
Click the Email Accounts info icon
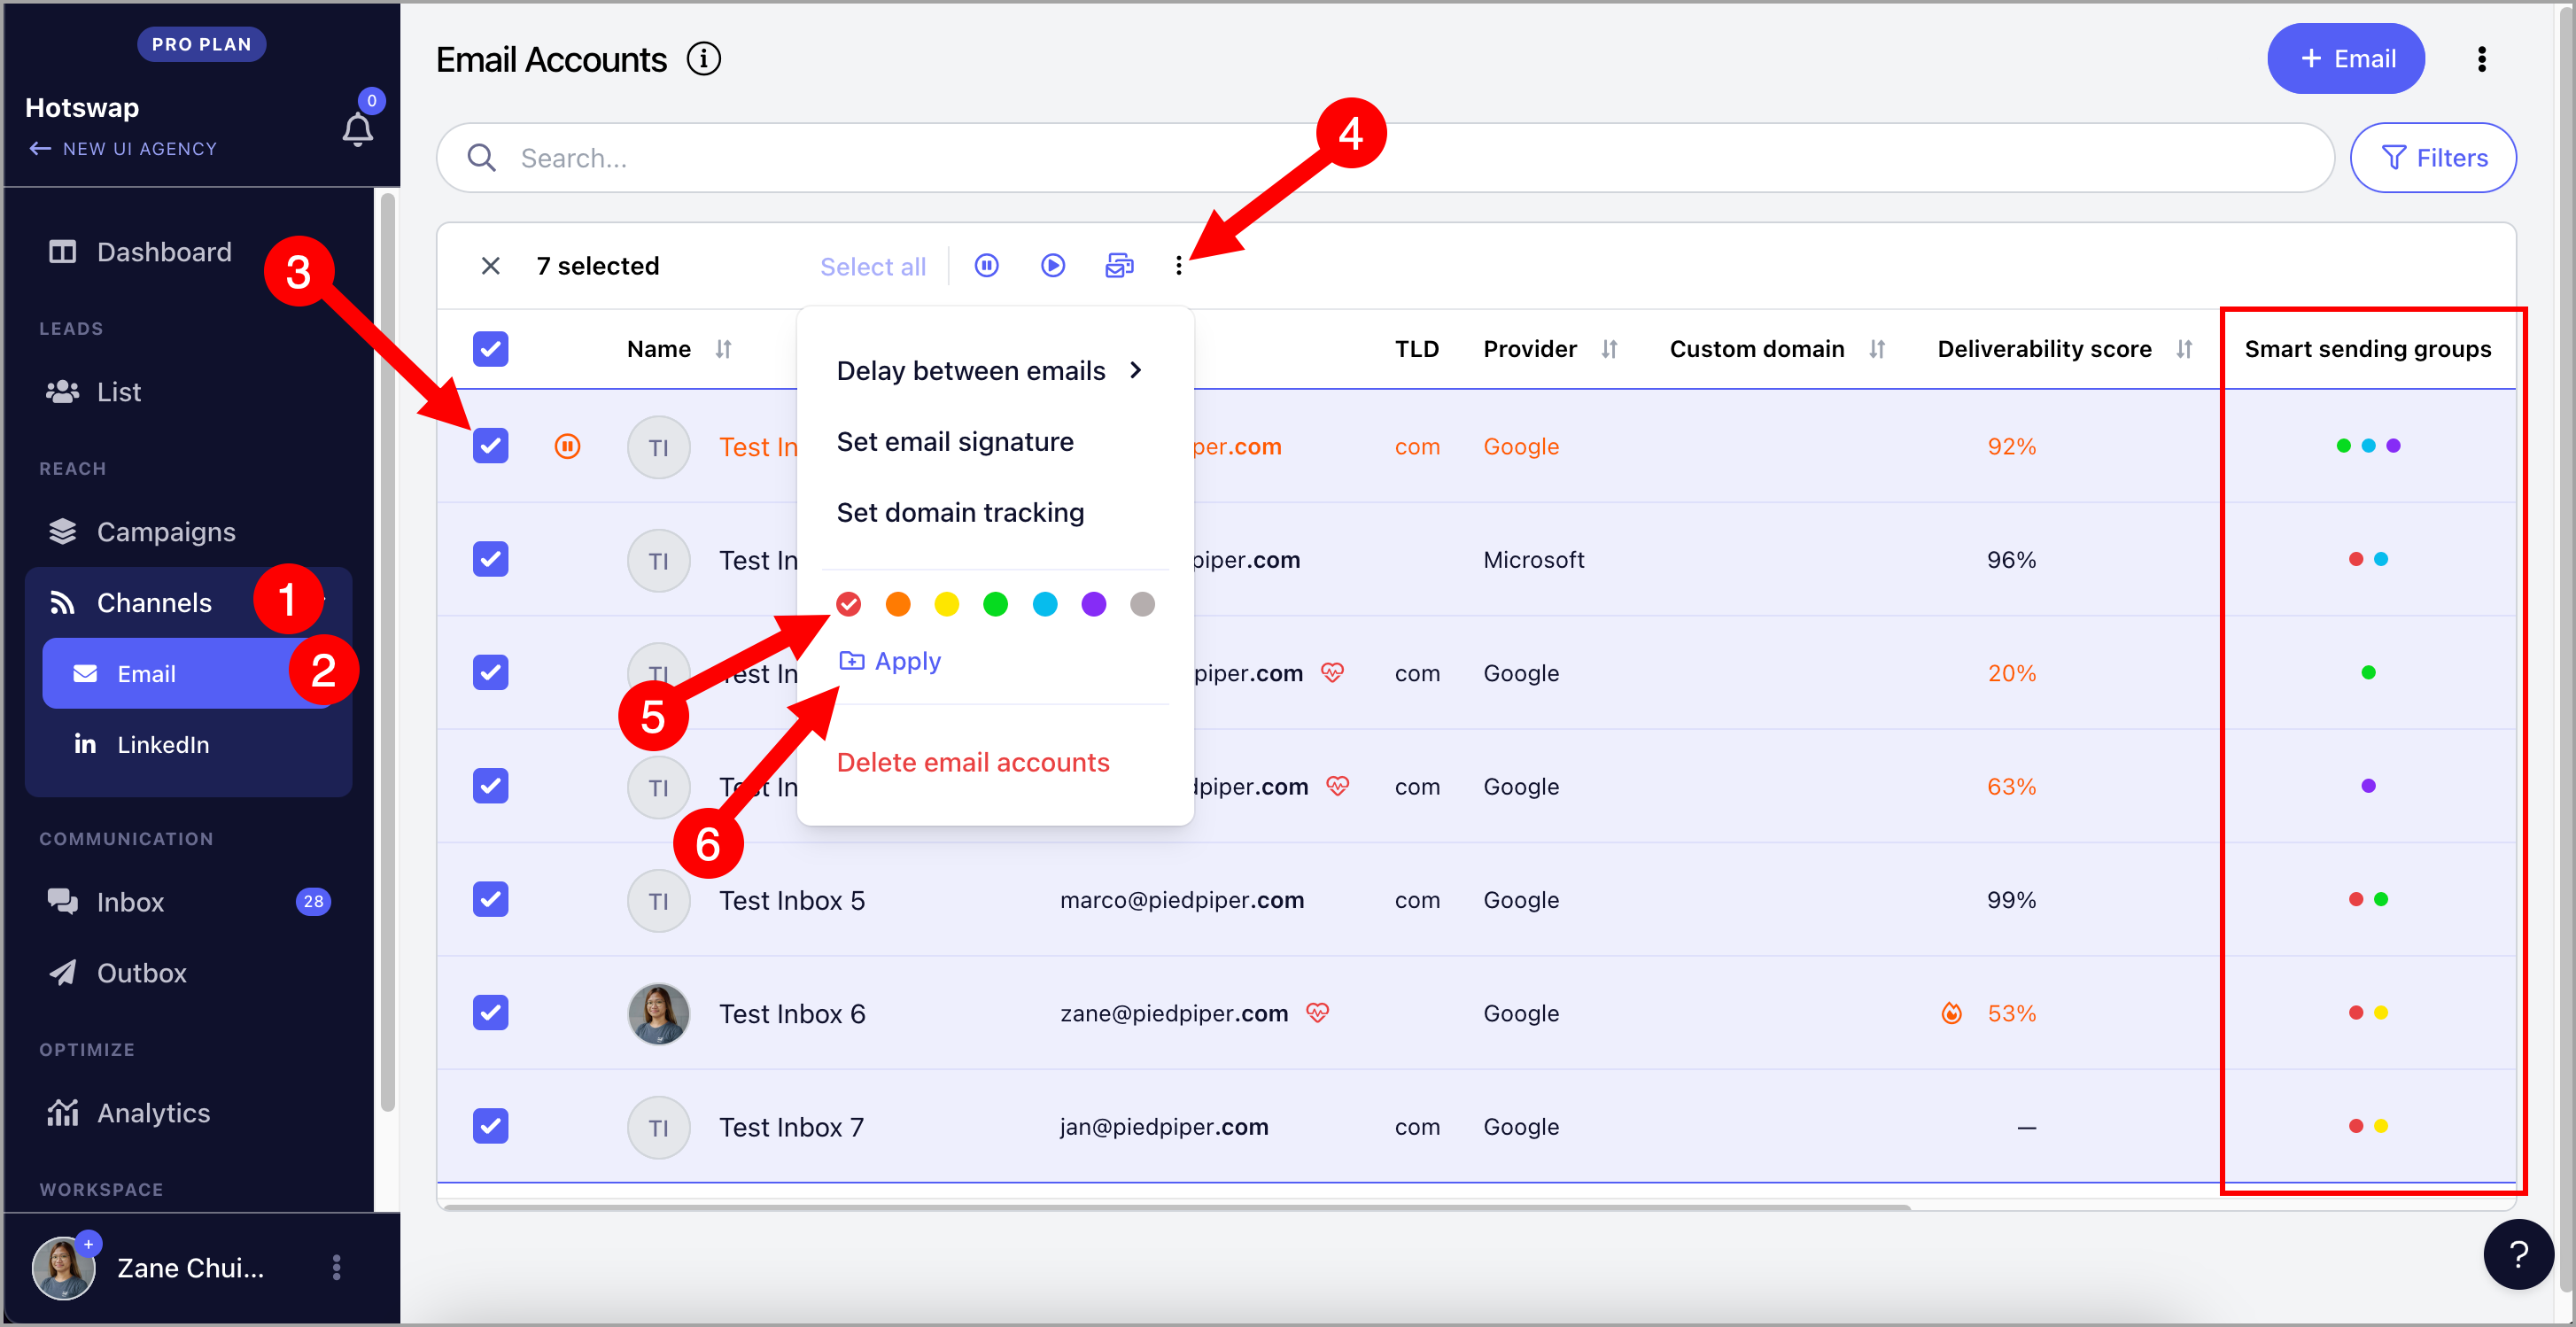[703, 59]
